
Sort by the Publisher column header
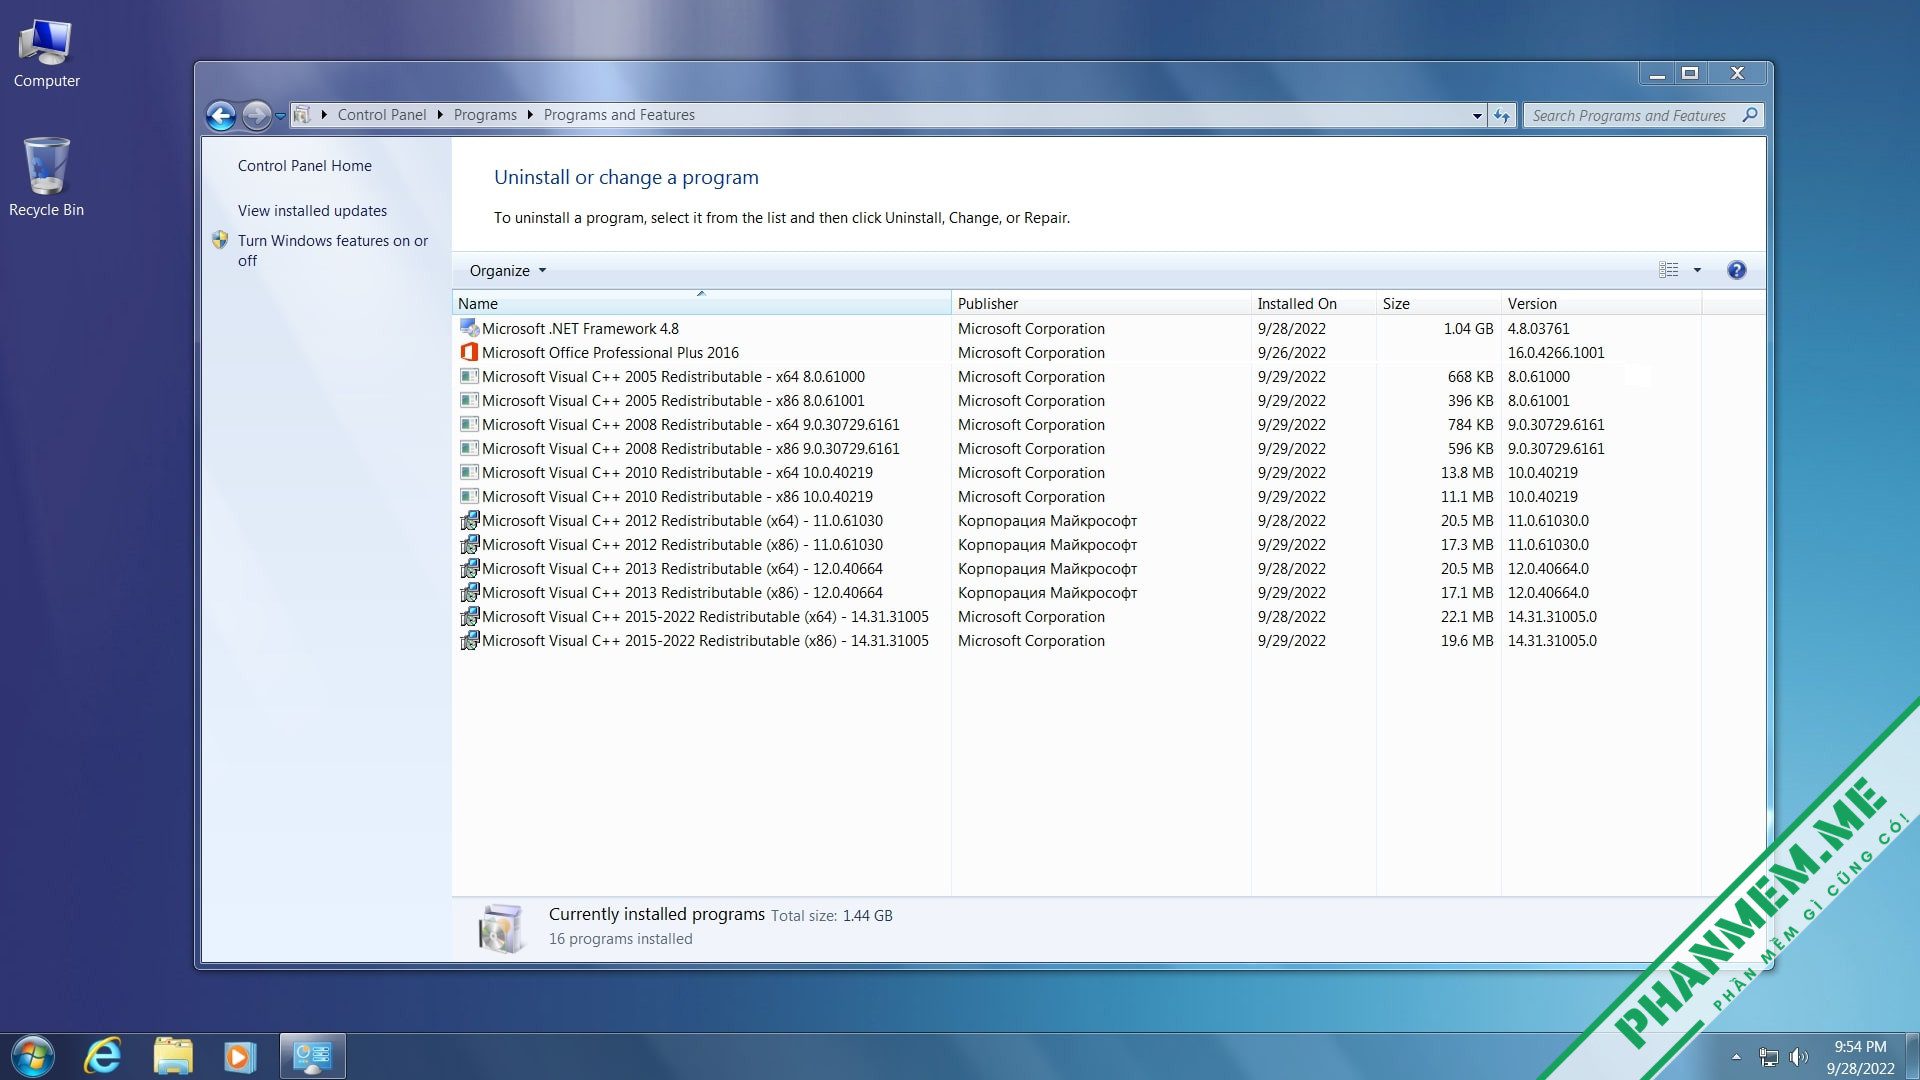tap(1101, 304)
